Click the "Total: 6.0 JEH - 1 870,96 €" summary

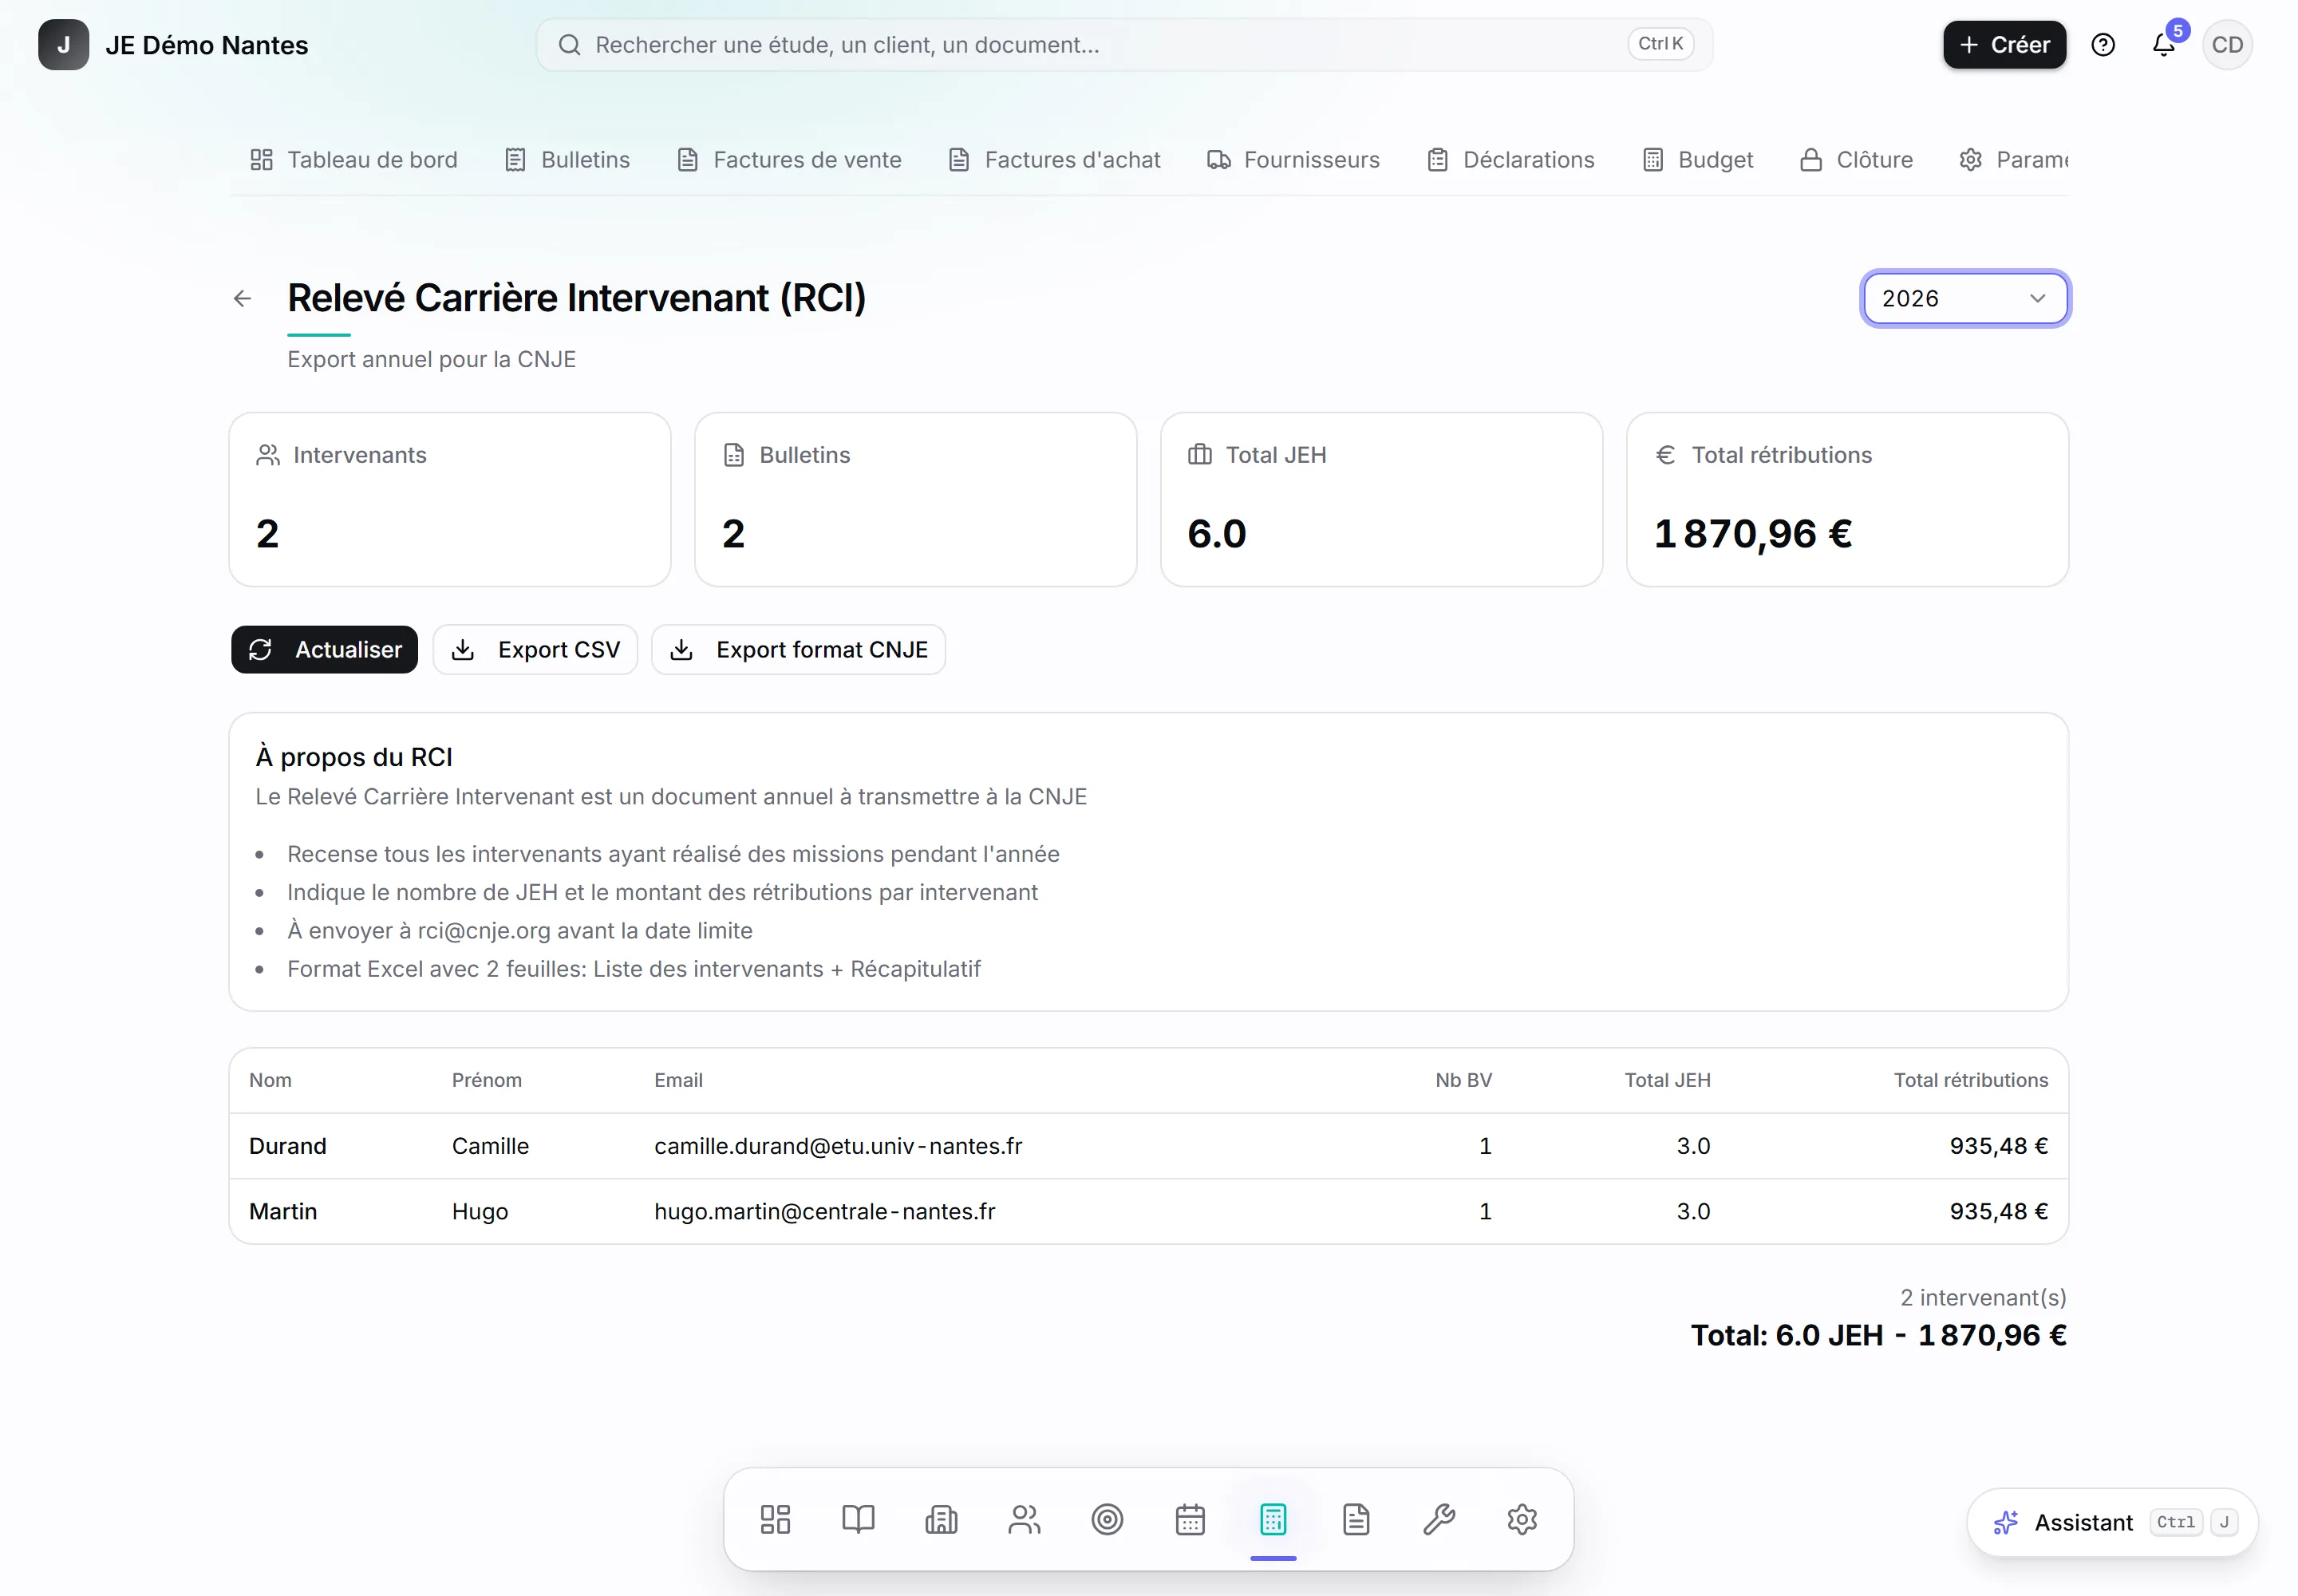click(1878, 1335)
